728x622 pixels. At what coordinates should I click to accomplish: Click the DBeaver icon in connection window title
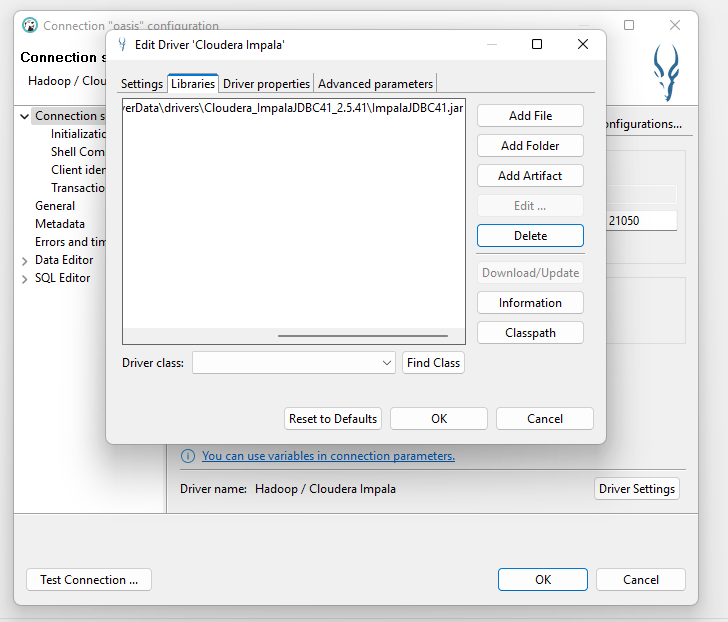coord(30,25)
